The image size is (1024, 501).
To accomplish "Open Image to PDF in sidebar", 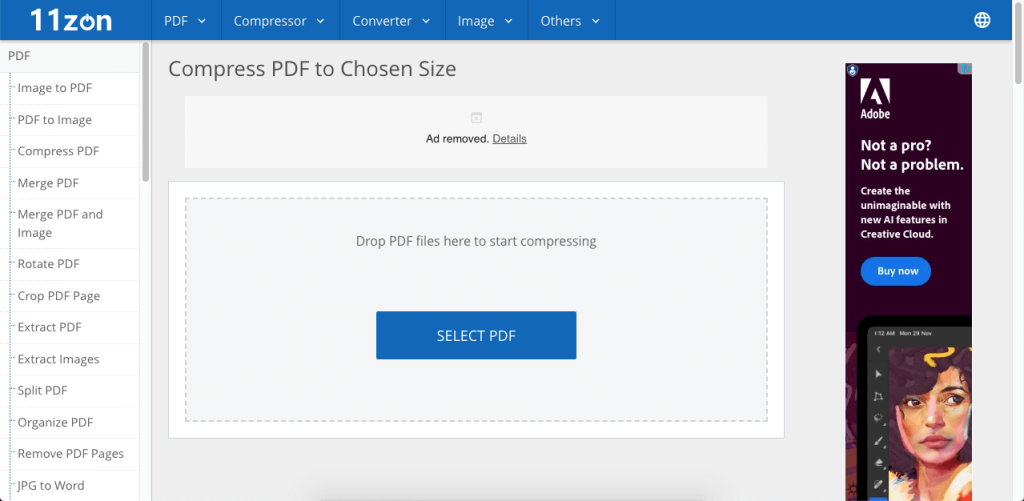I will [54, 88].
